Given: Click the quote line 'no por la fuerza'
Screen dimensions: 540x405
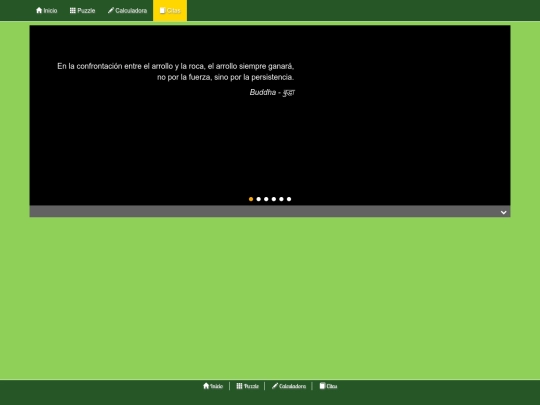Looking at the screenshot, I should pyautogui.click(x=226, y=77).
